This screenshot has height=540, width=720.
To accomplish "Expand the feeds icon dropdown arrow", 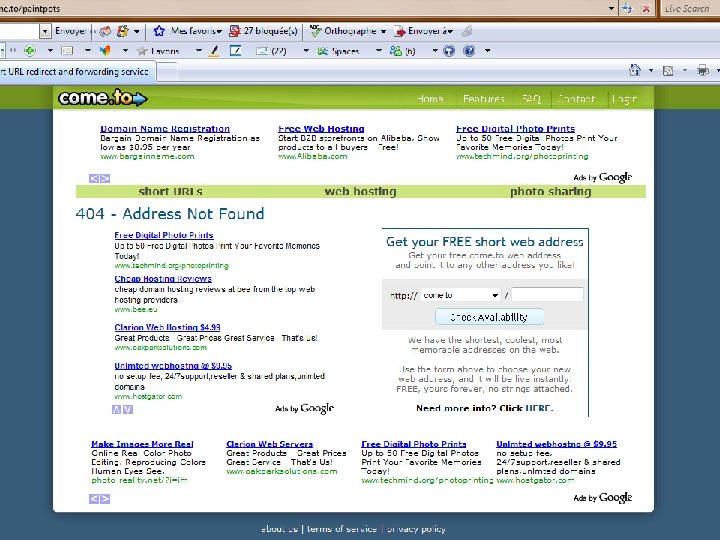I will (685, 71).
